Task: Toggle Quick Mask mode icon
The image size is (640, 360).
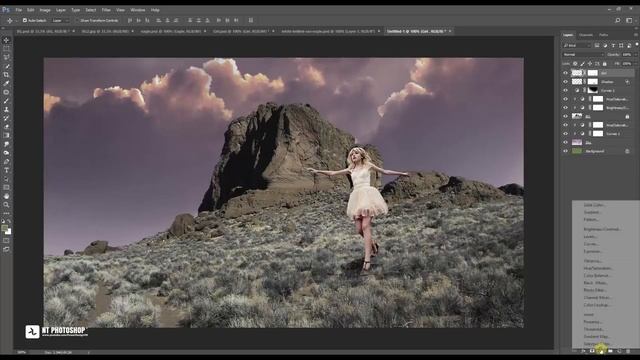Action: pyautogui.click(x=6, y=240)
